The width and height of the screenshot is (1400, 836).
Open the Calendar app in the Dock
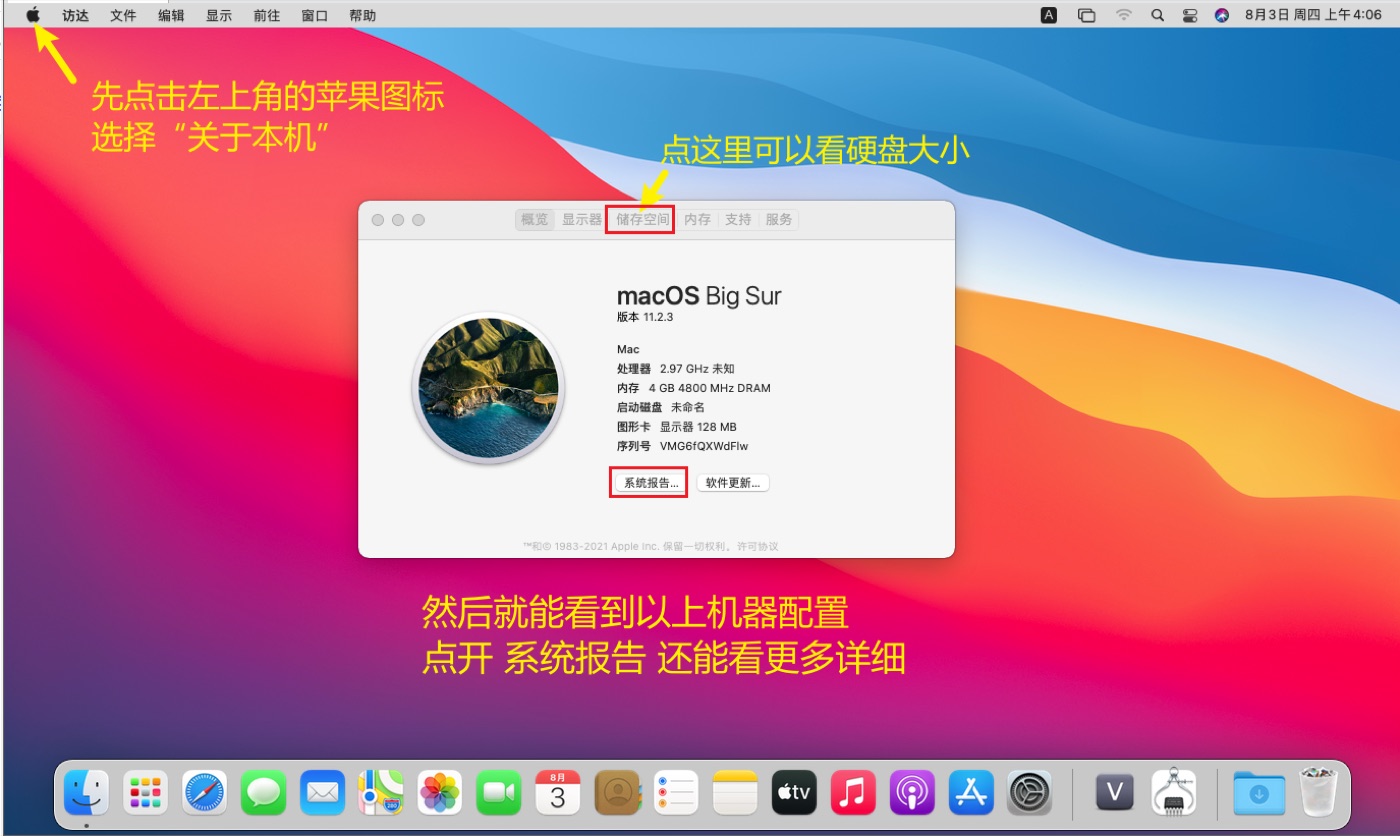click(558, 793)
